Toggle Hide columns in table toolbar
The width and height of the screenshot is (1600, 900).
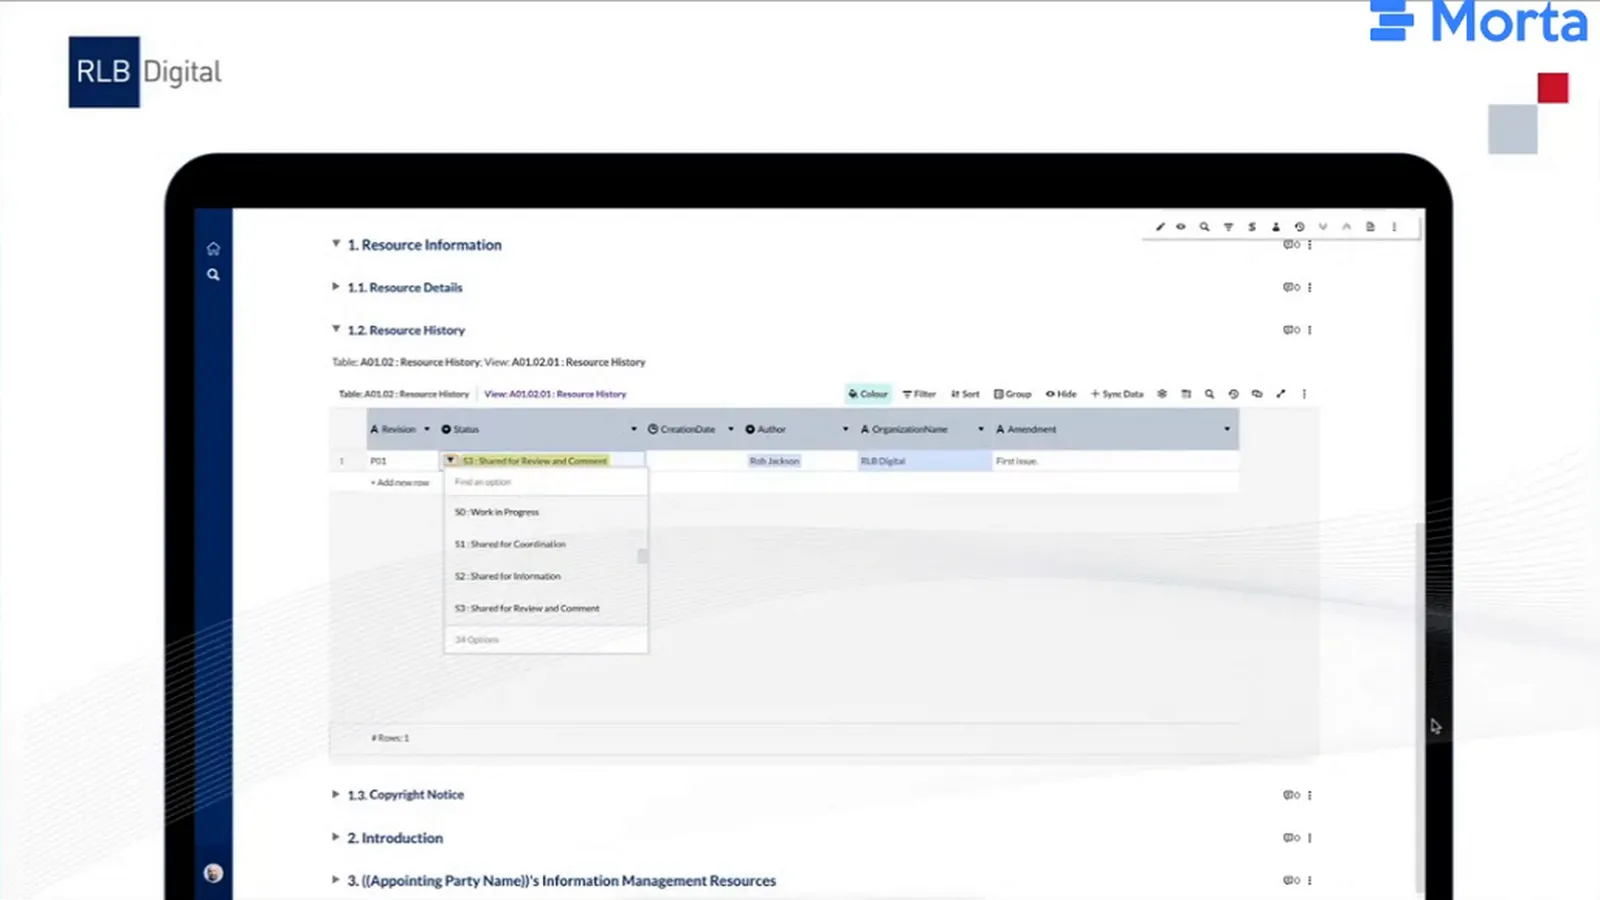click(1061, 394)
